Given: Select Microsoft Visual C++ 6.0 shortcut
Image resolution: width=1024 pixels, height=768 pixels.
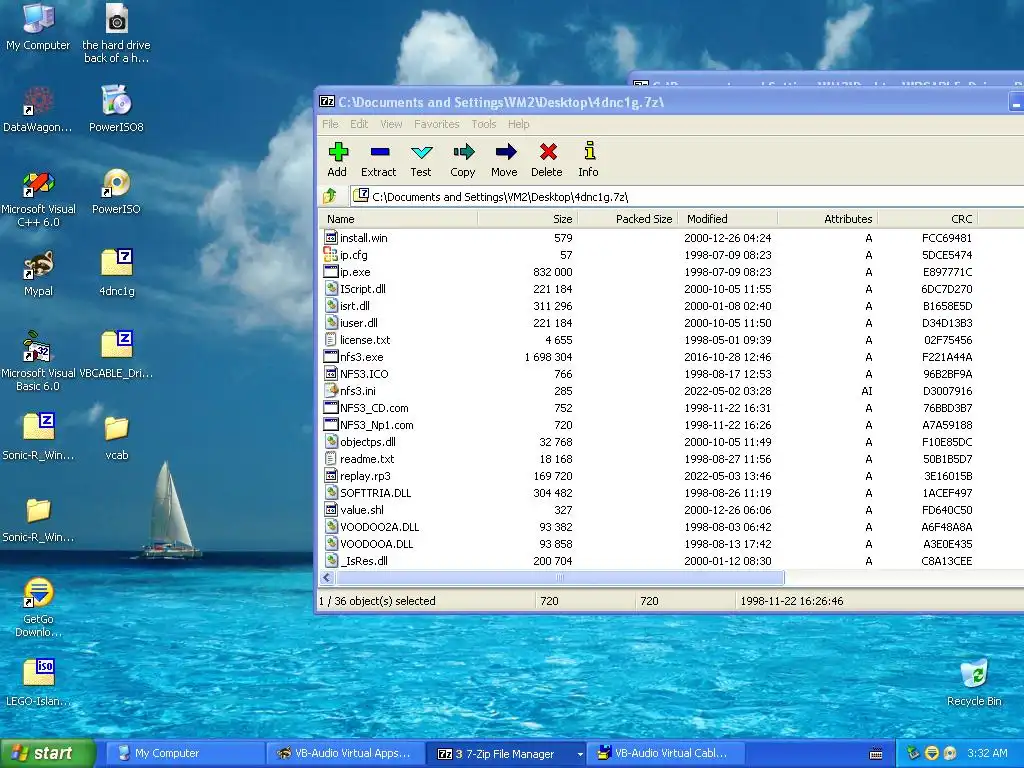Looking at the screenshot, I should (38, 198).
